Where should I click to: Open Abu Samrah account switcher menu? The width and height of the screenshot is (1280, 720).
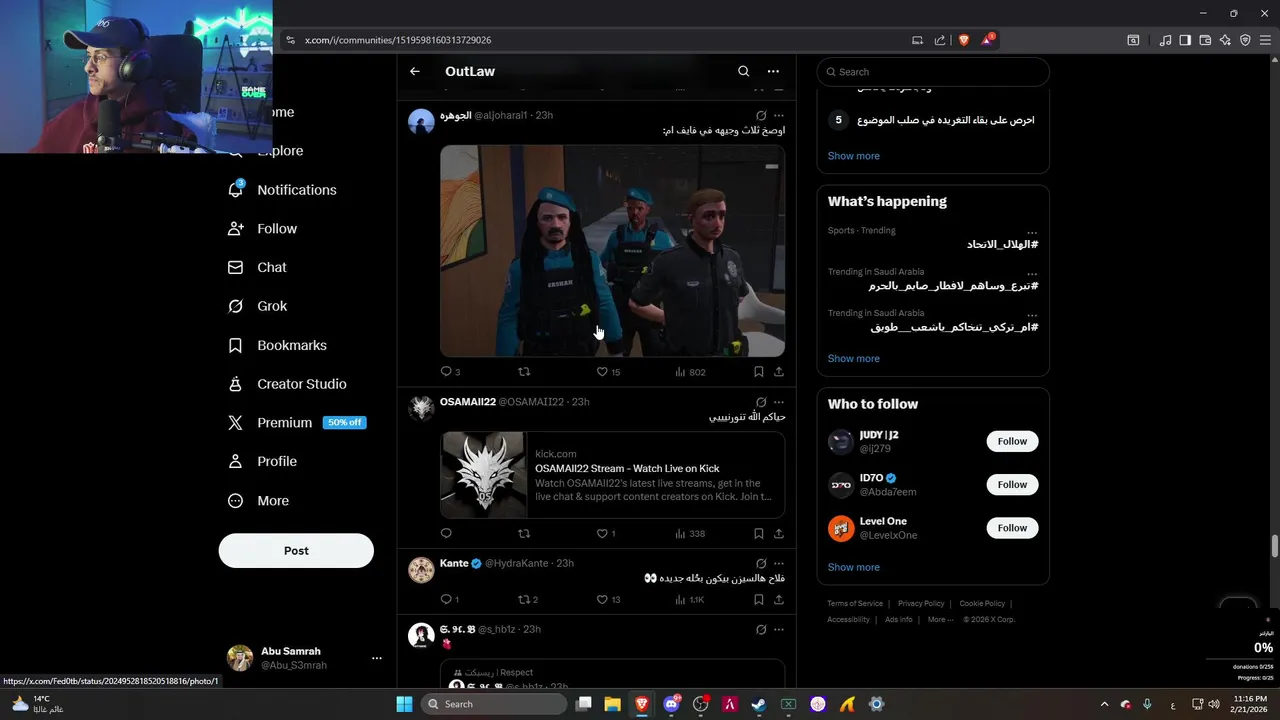point(377,658)
